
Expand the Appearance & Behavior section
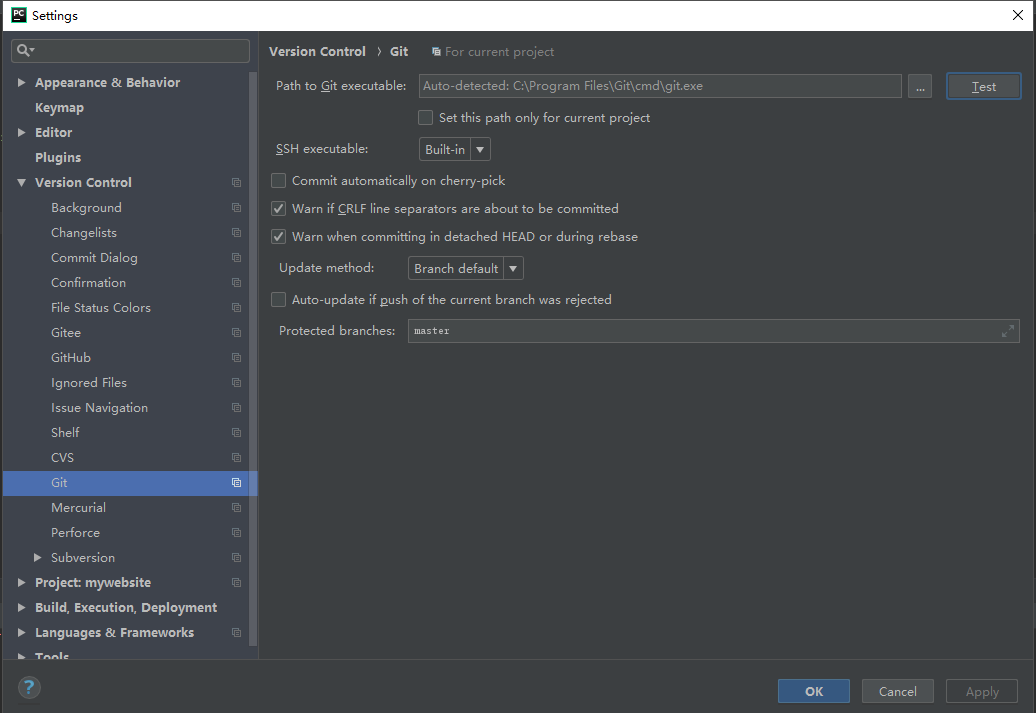point(21,83)
